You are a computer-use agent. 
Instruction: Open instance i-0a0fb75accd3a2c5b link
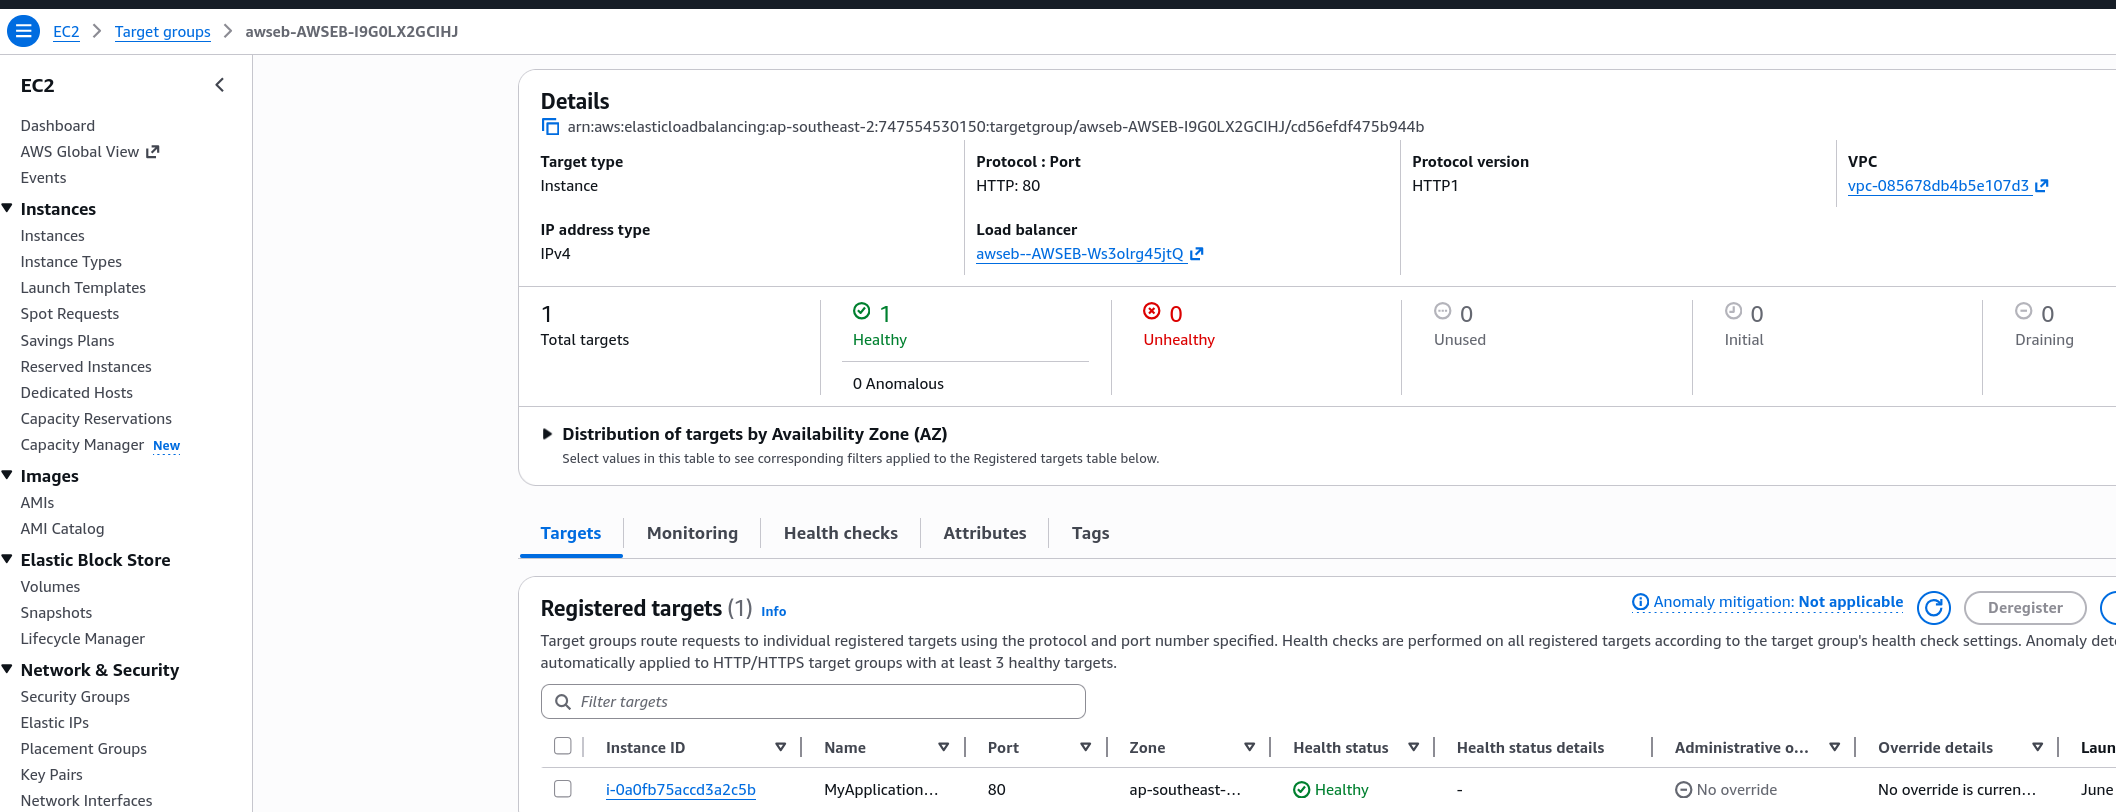click(680, 789)
